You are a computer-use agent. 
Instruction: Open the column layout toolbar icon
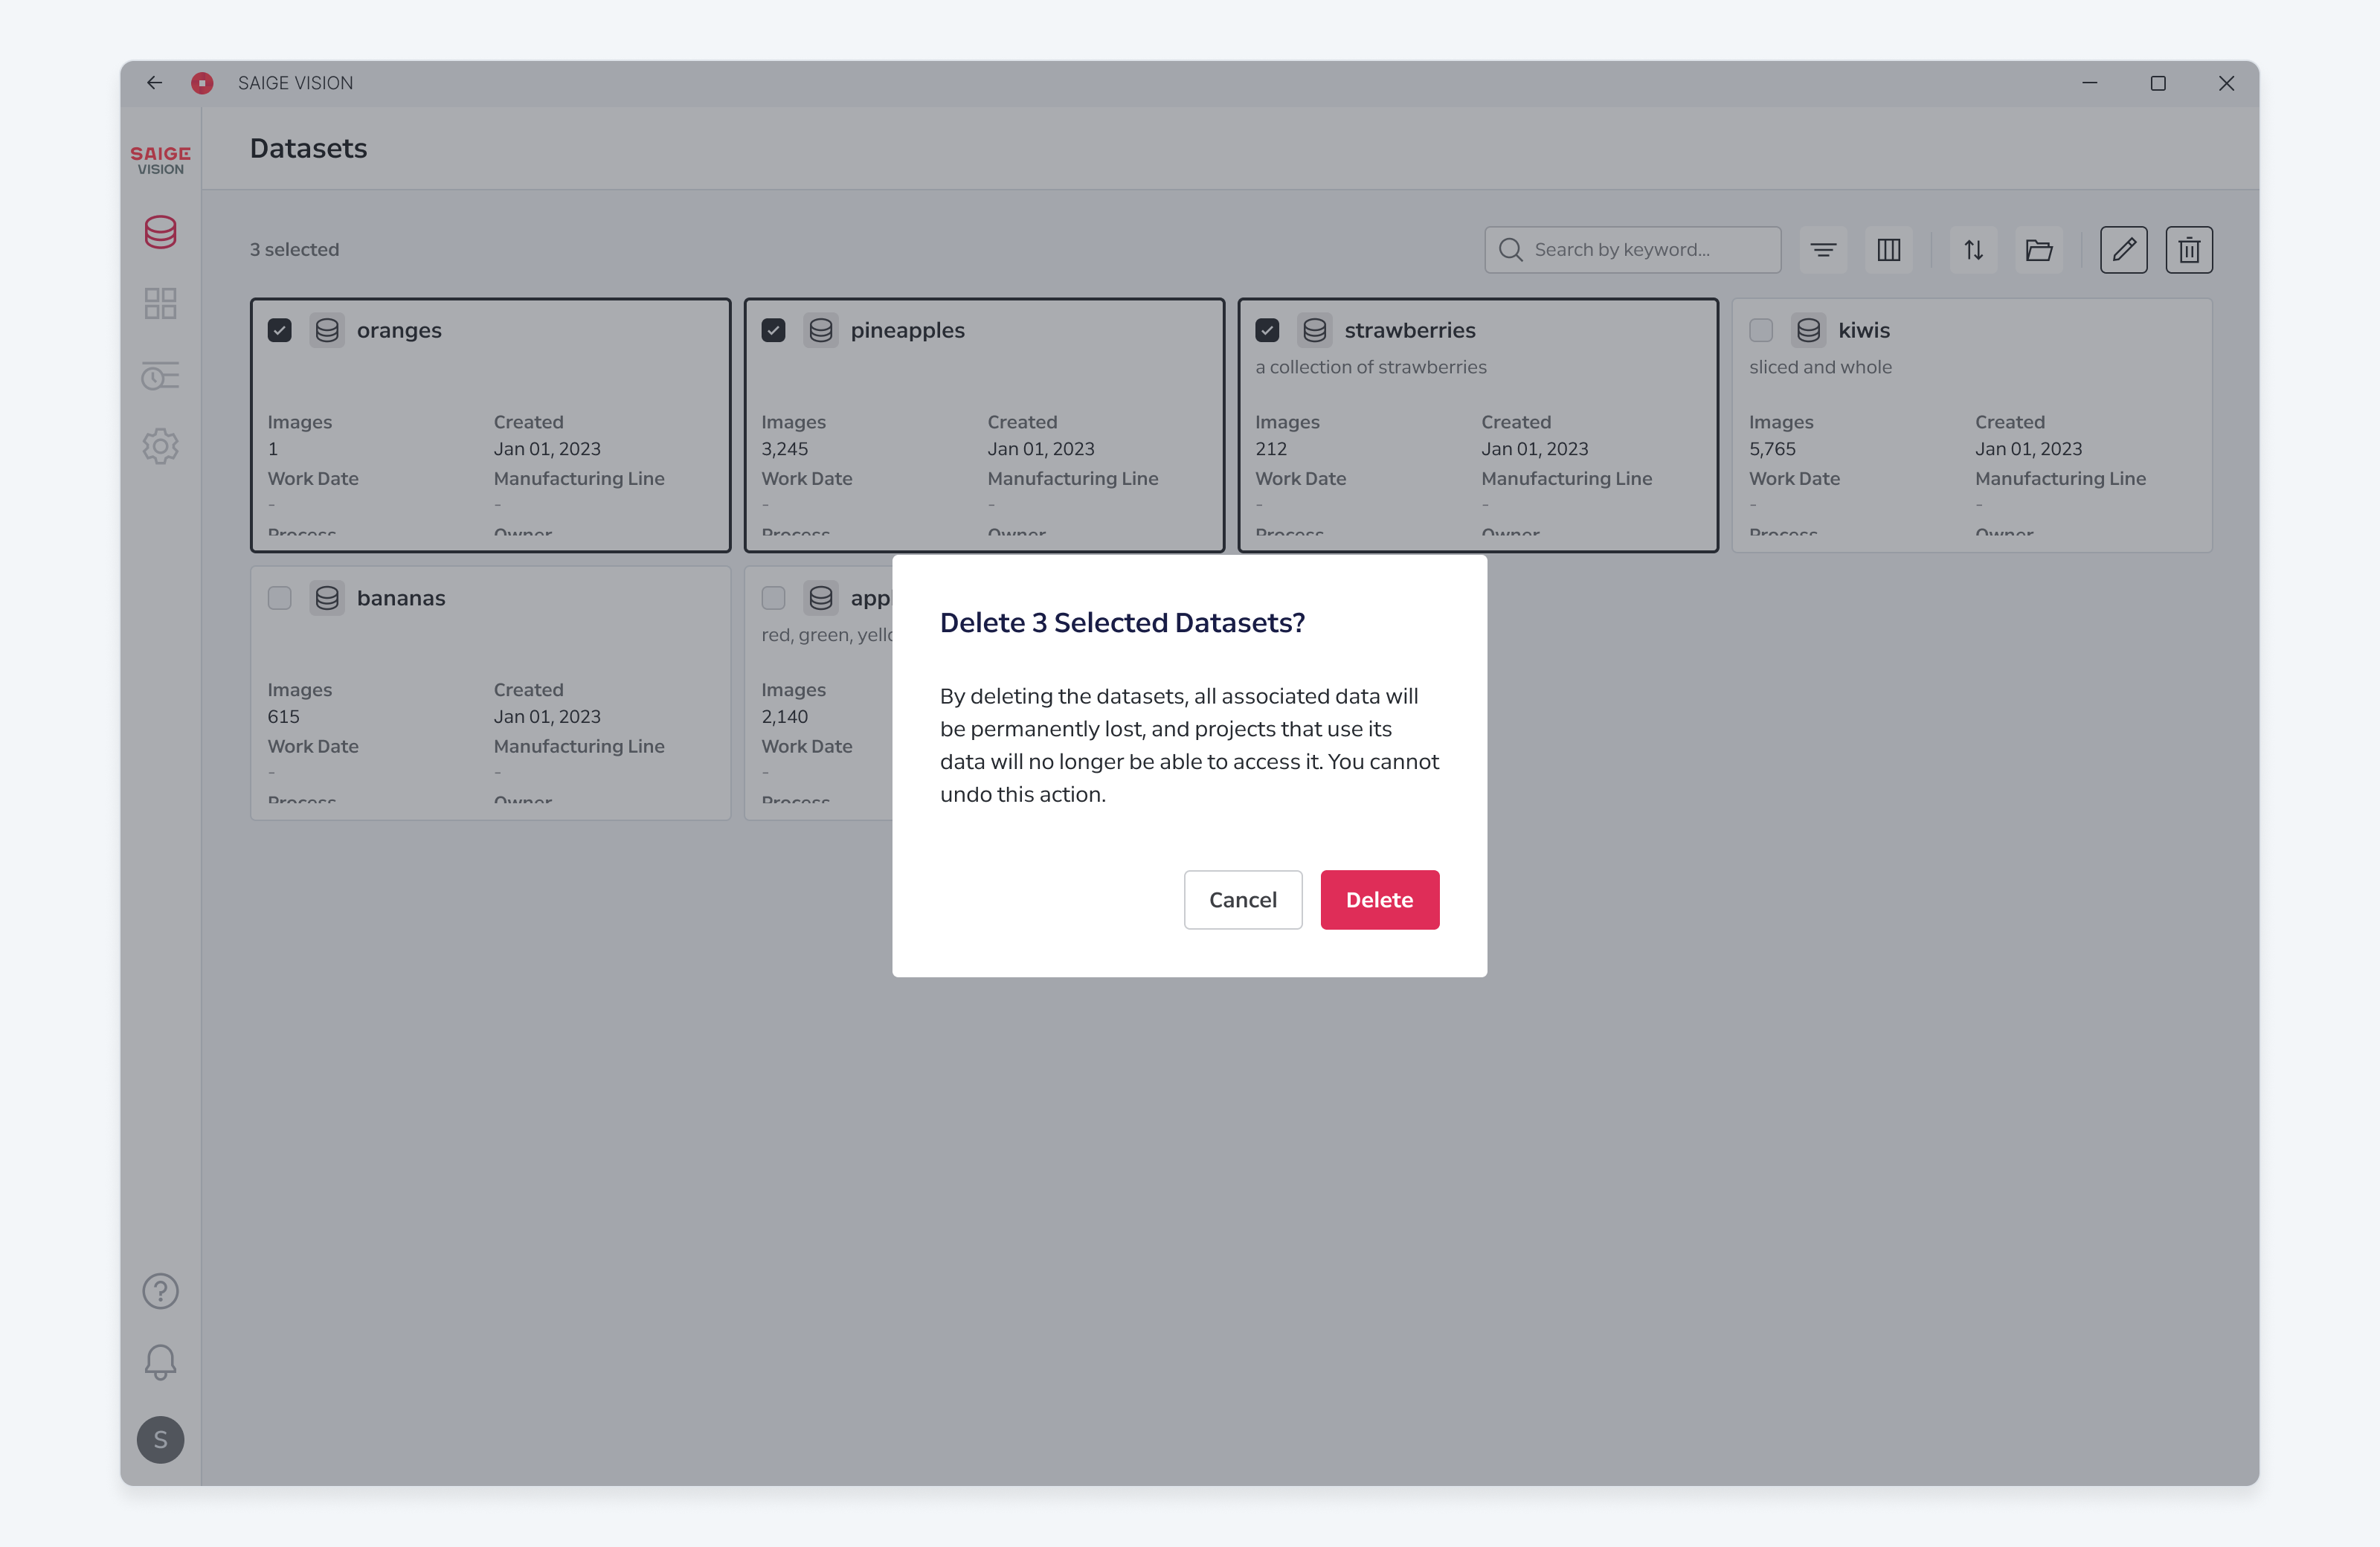[x=1889, y=250]
